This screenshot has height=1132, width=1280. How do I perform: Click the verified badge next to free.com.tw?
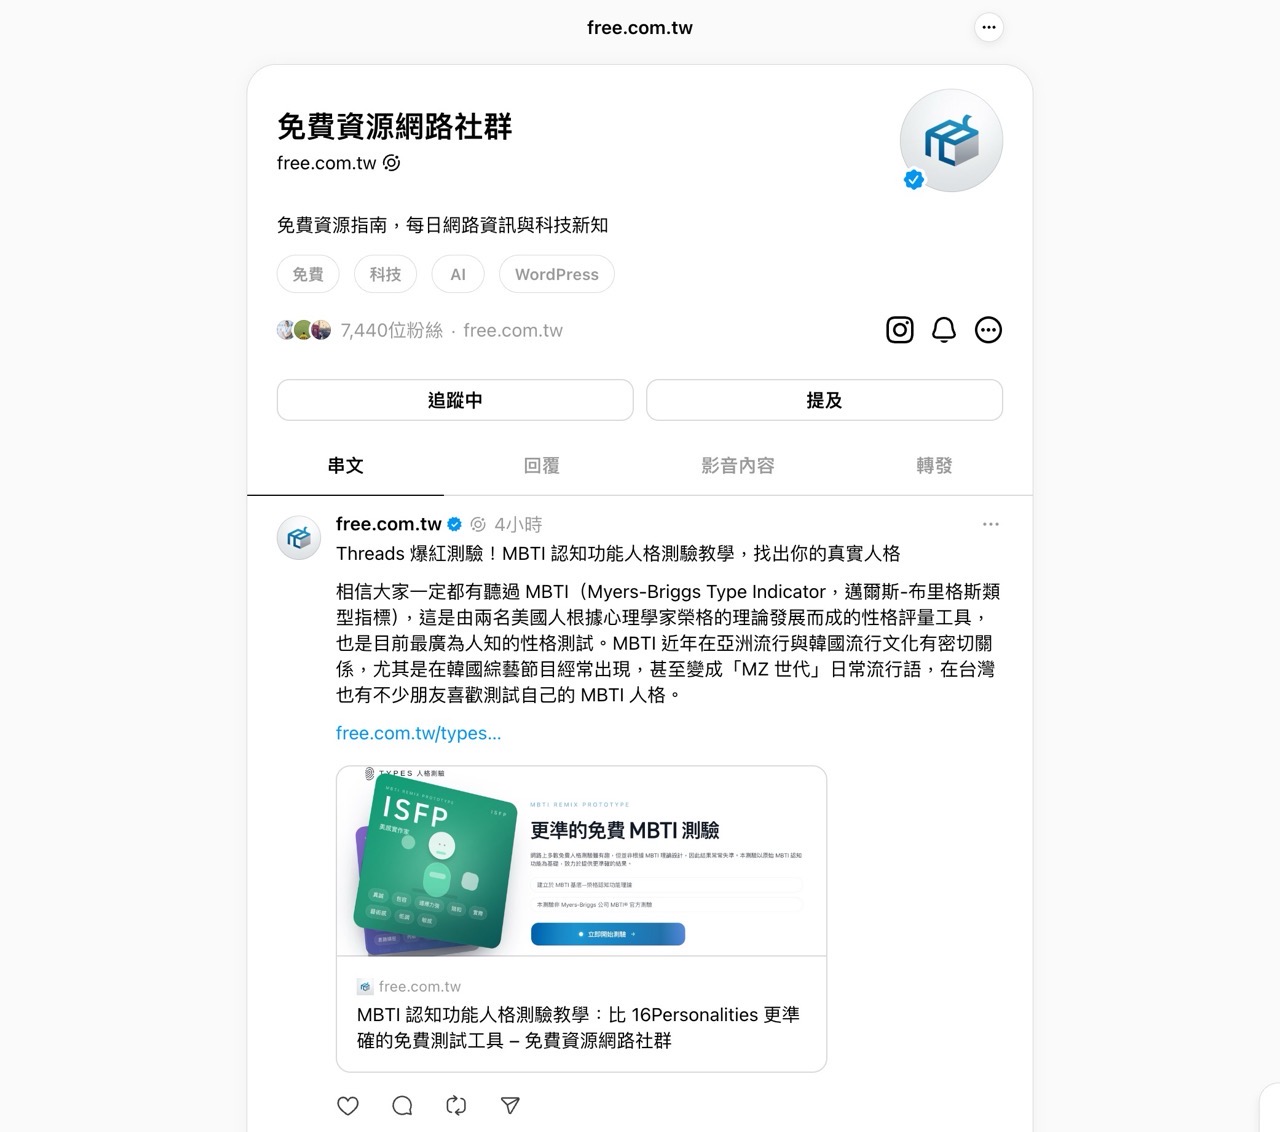pos(453,523)
